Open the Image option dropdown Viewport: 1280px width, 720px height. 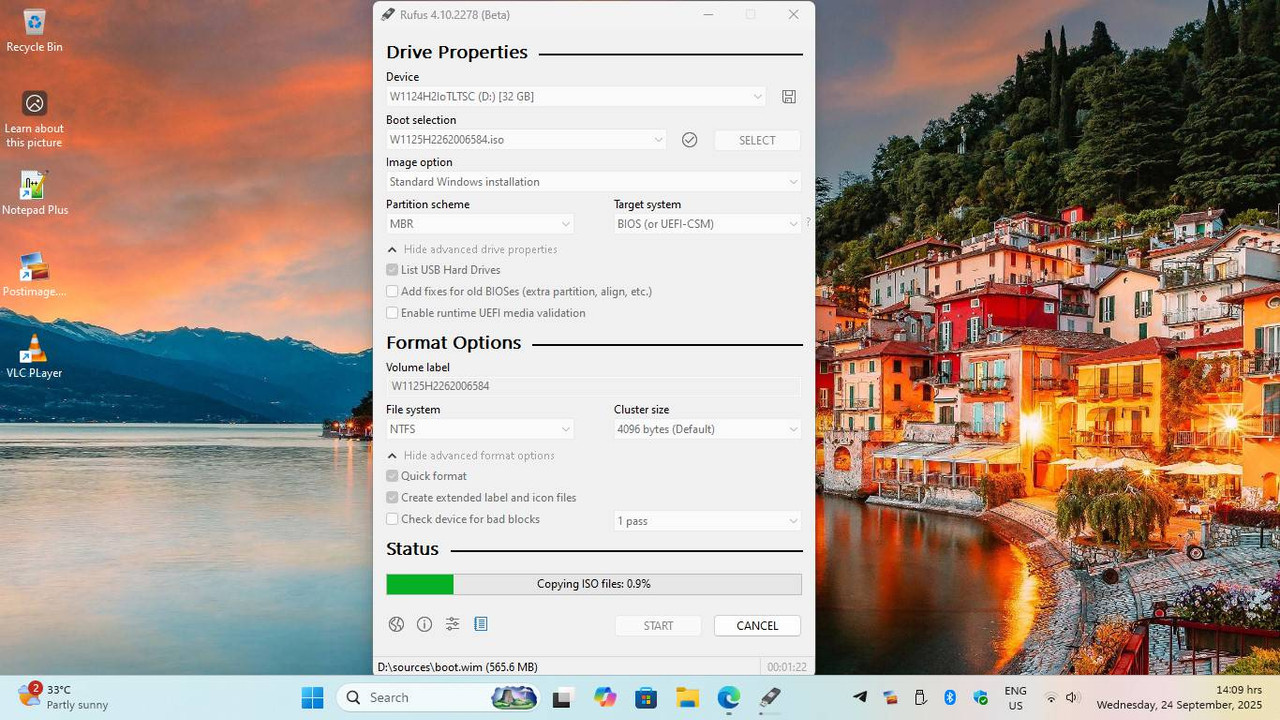tap(594, 182)
